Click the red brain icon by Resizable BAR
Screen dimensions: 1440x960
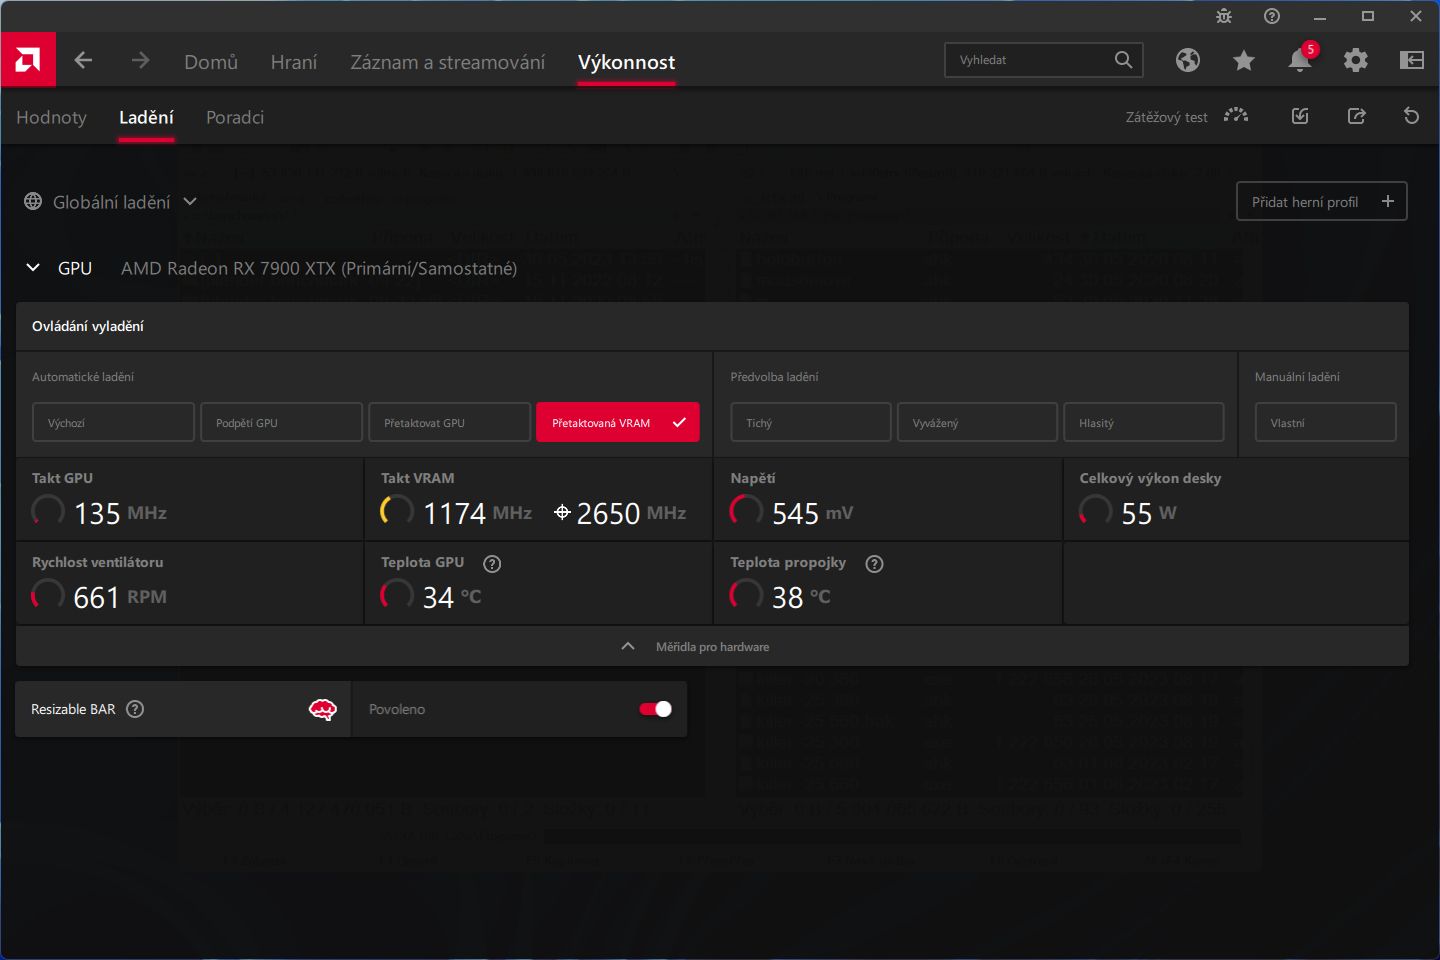click(322, 709)
